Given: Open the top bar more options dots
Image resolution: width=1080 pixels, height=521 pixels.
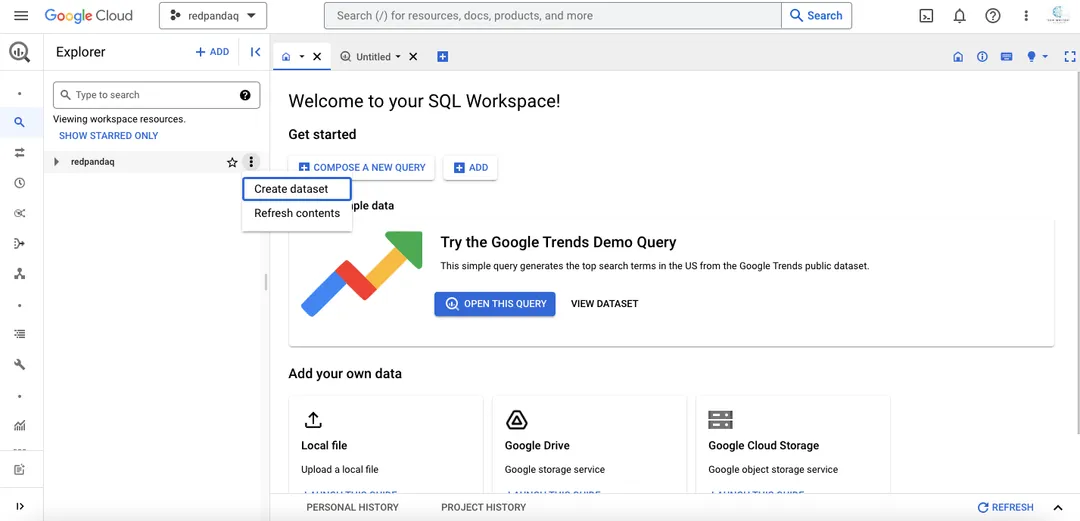Looking at the screenshot, I should tap(1026, 16).
